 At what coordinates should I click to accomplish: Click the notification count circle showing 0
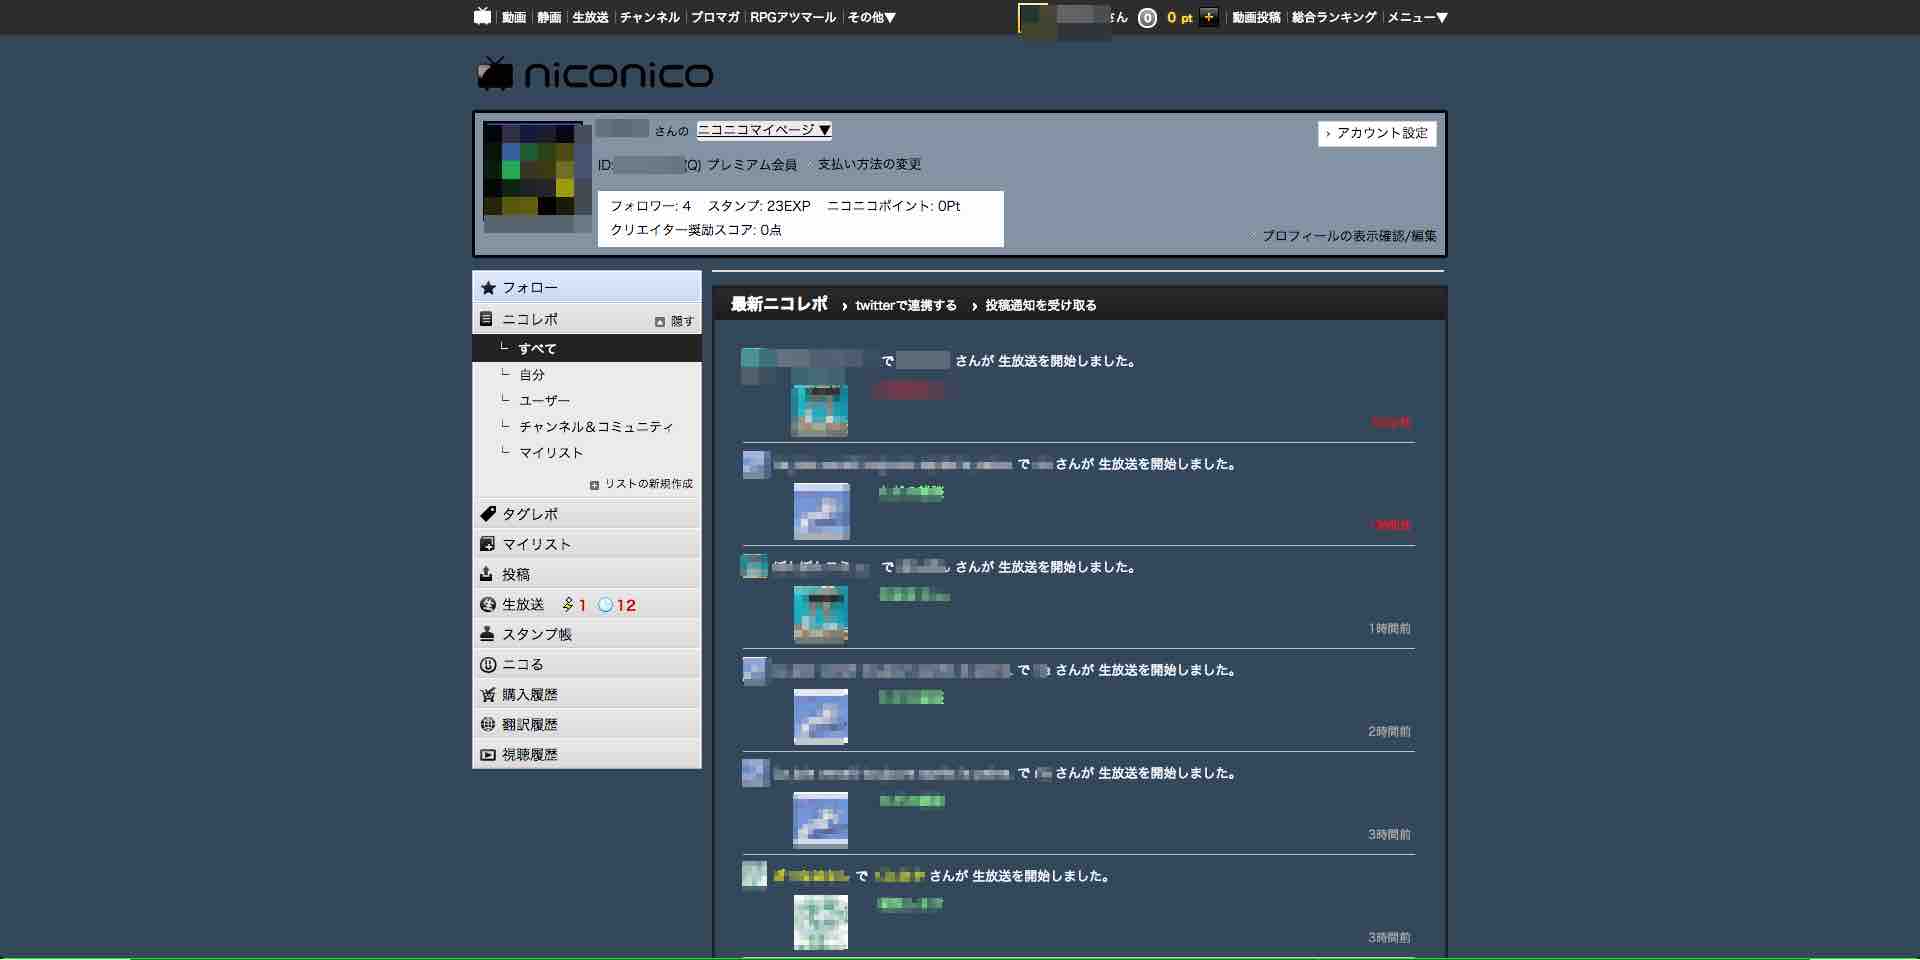pos(1147,17)
